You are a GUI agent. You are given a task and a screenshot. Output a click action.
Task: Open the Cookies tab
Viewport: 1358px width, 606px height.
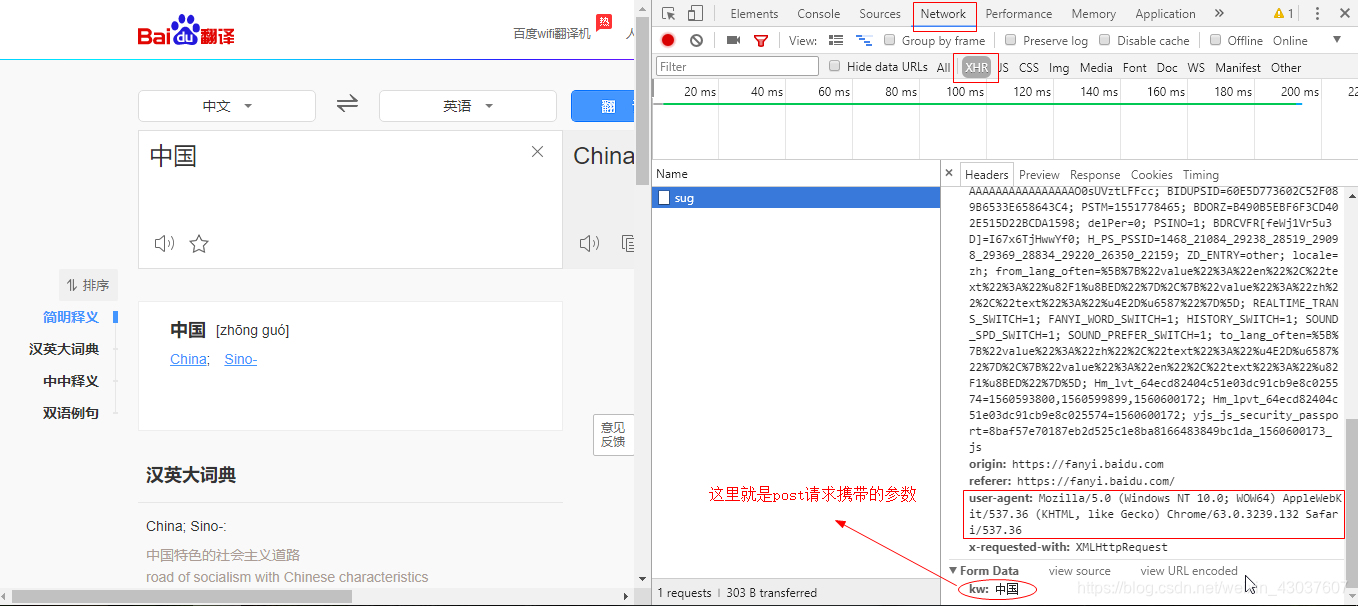[x=1151, y=174]
